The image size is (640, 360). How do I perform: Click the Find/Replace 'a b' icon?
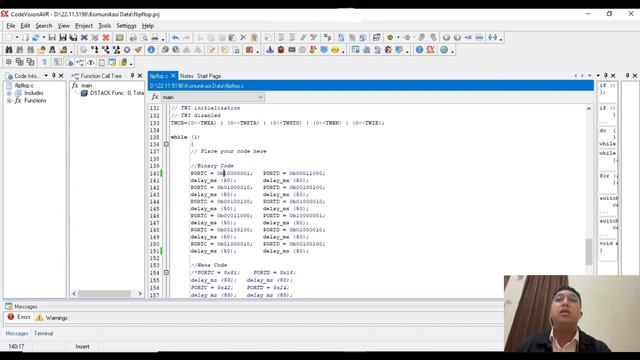click(x=327, y=38)
